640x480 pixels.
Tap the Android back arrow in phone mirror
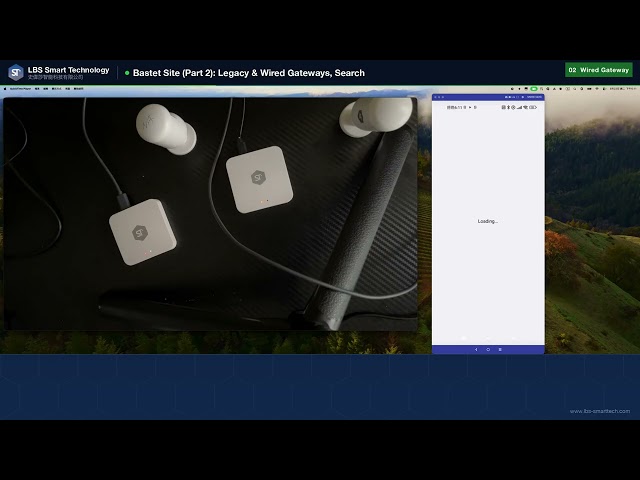point(476,349)
